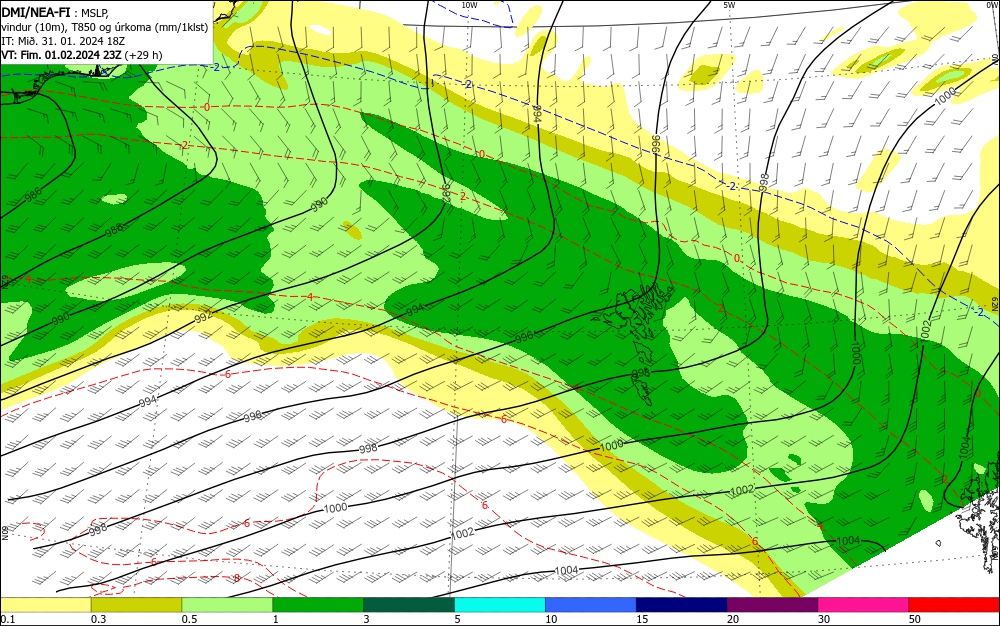Click the red '8' temperature contour label
1000x626 pixels.
coord(237,578)
